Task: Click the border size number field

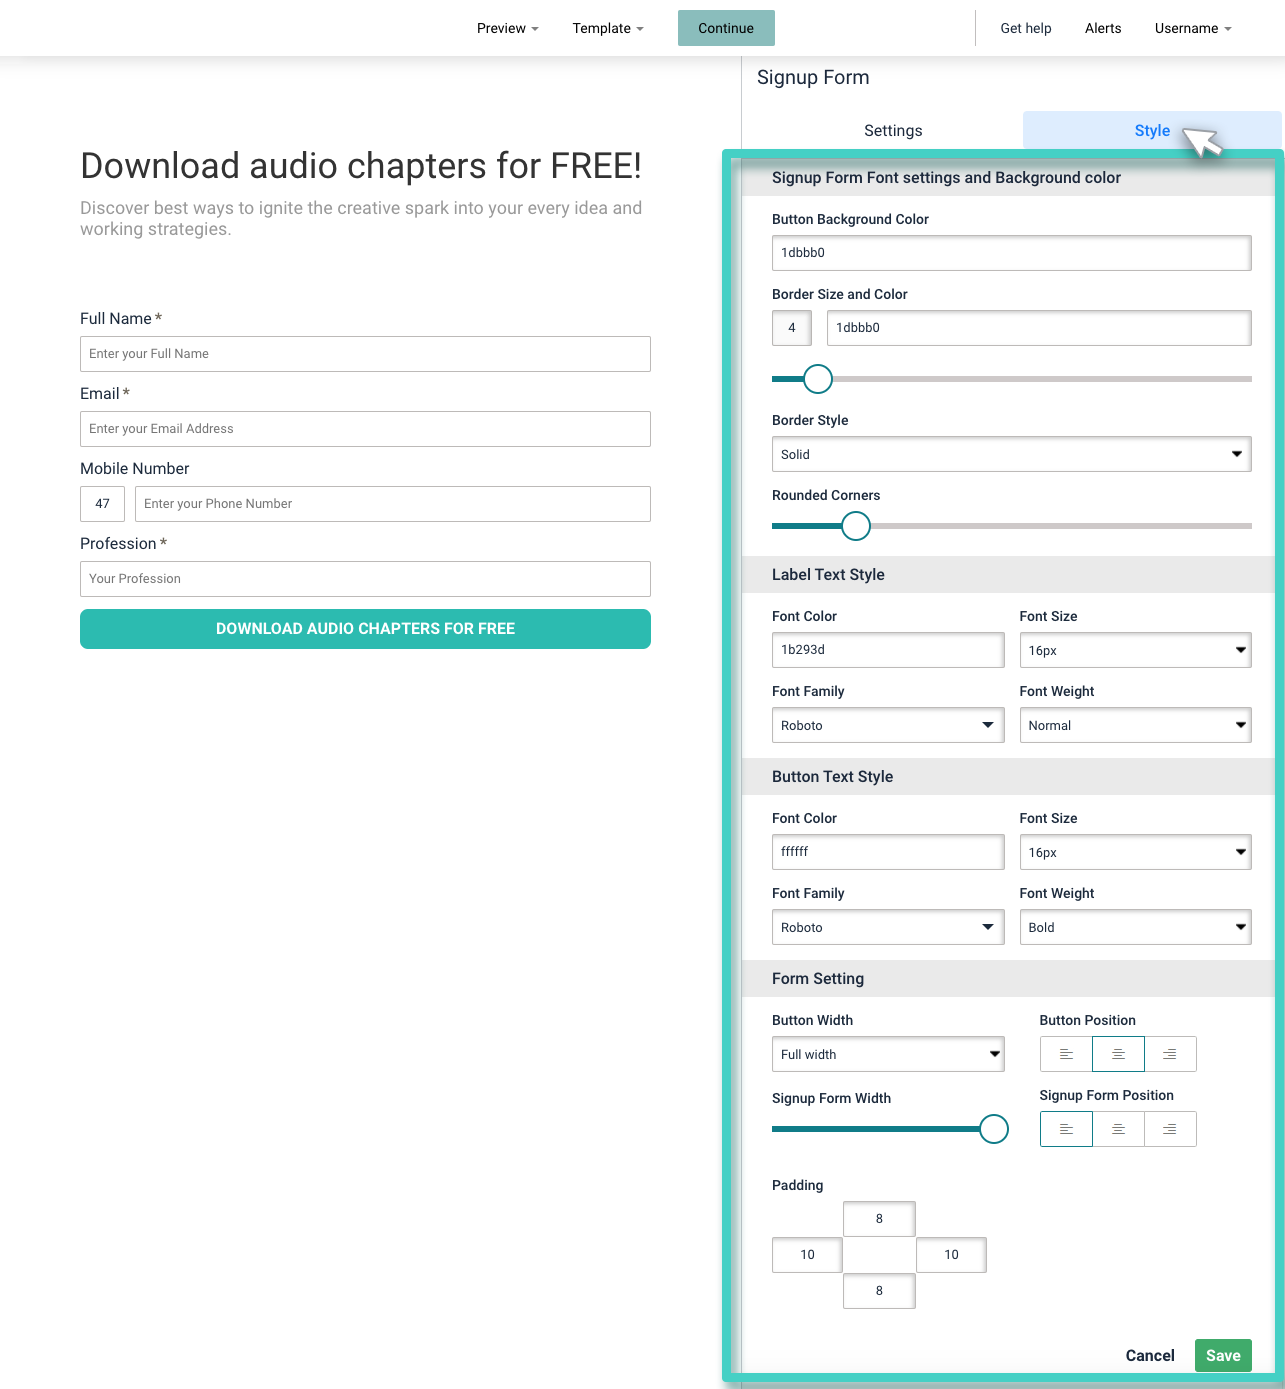Action: pyautogui.click(x=792, y=328)
